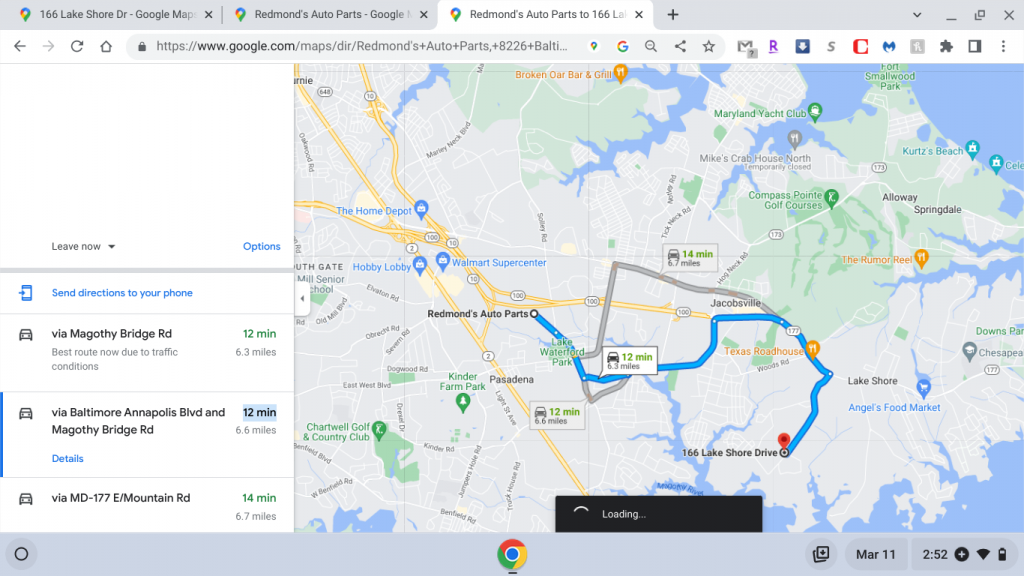This screenshot has width=1024, height=576.
Task: Click the send-to-phone icon
Action: (25, 293)
